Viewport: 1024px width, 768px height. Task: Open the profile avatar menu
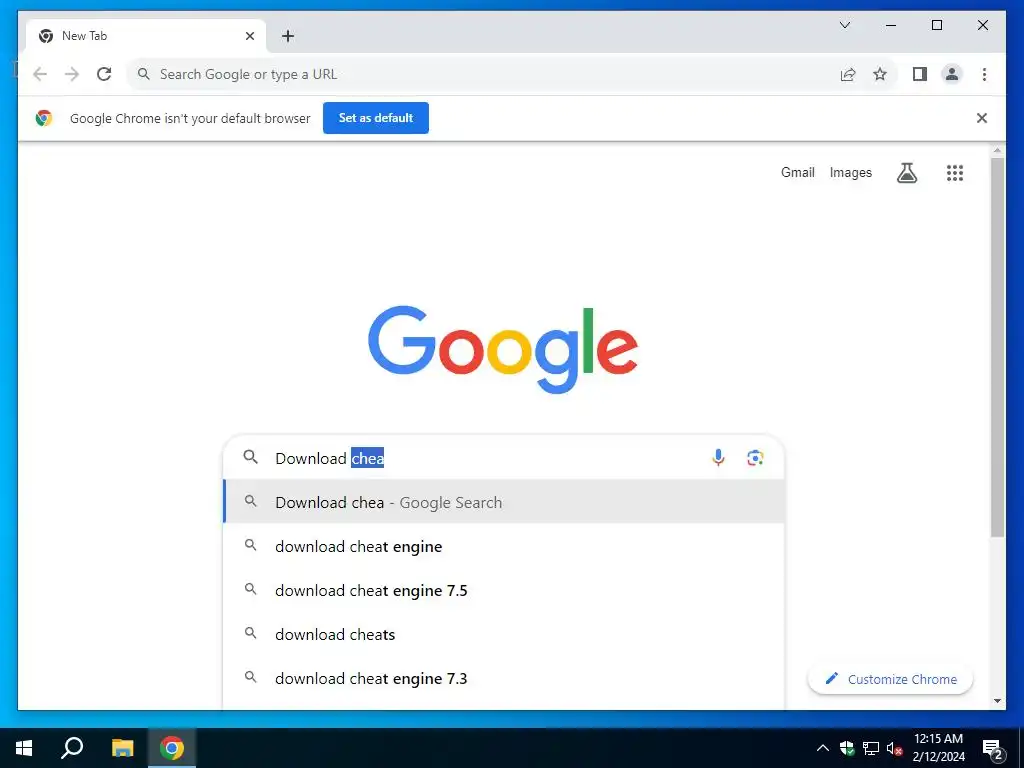(952, 74)
